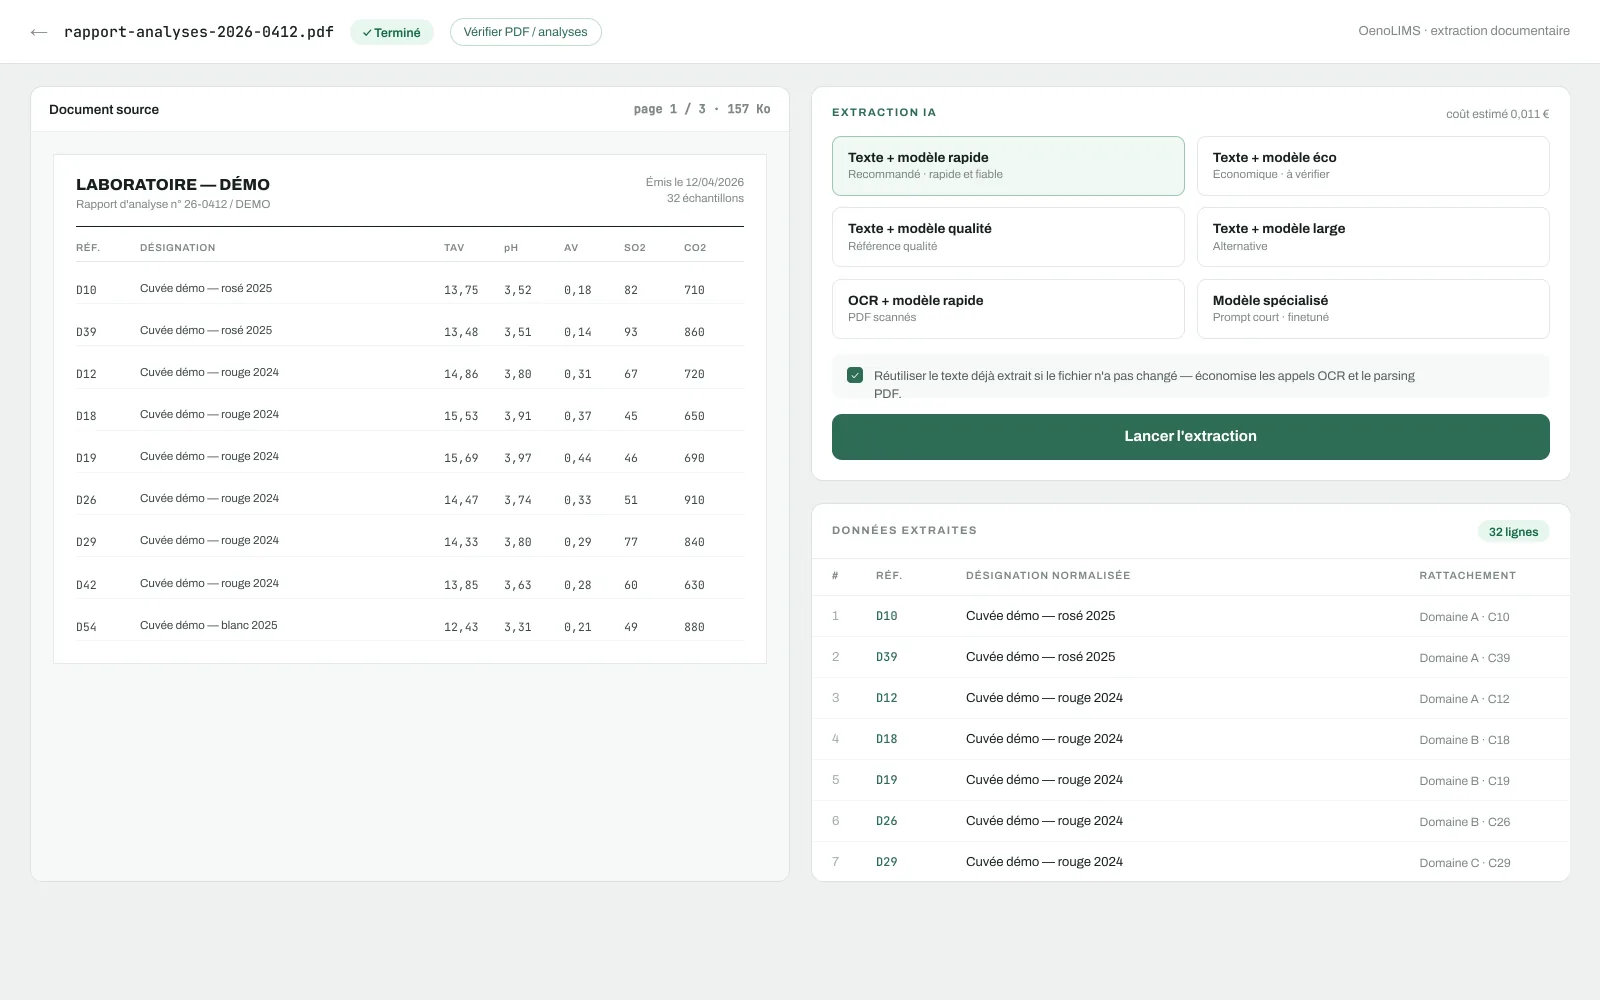Open extracted reference D10
The width and height of the screenshot is (1600, 1000).
coord(887,617)
